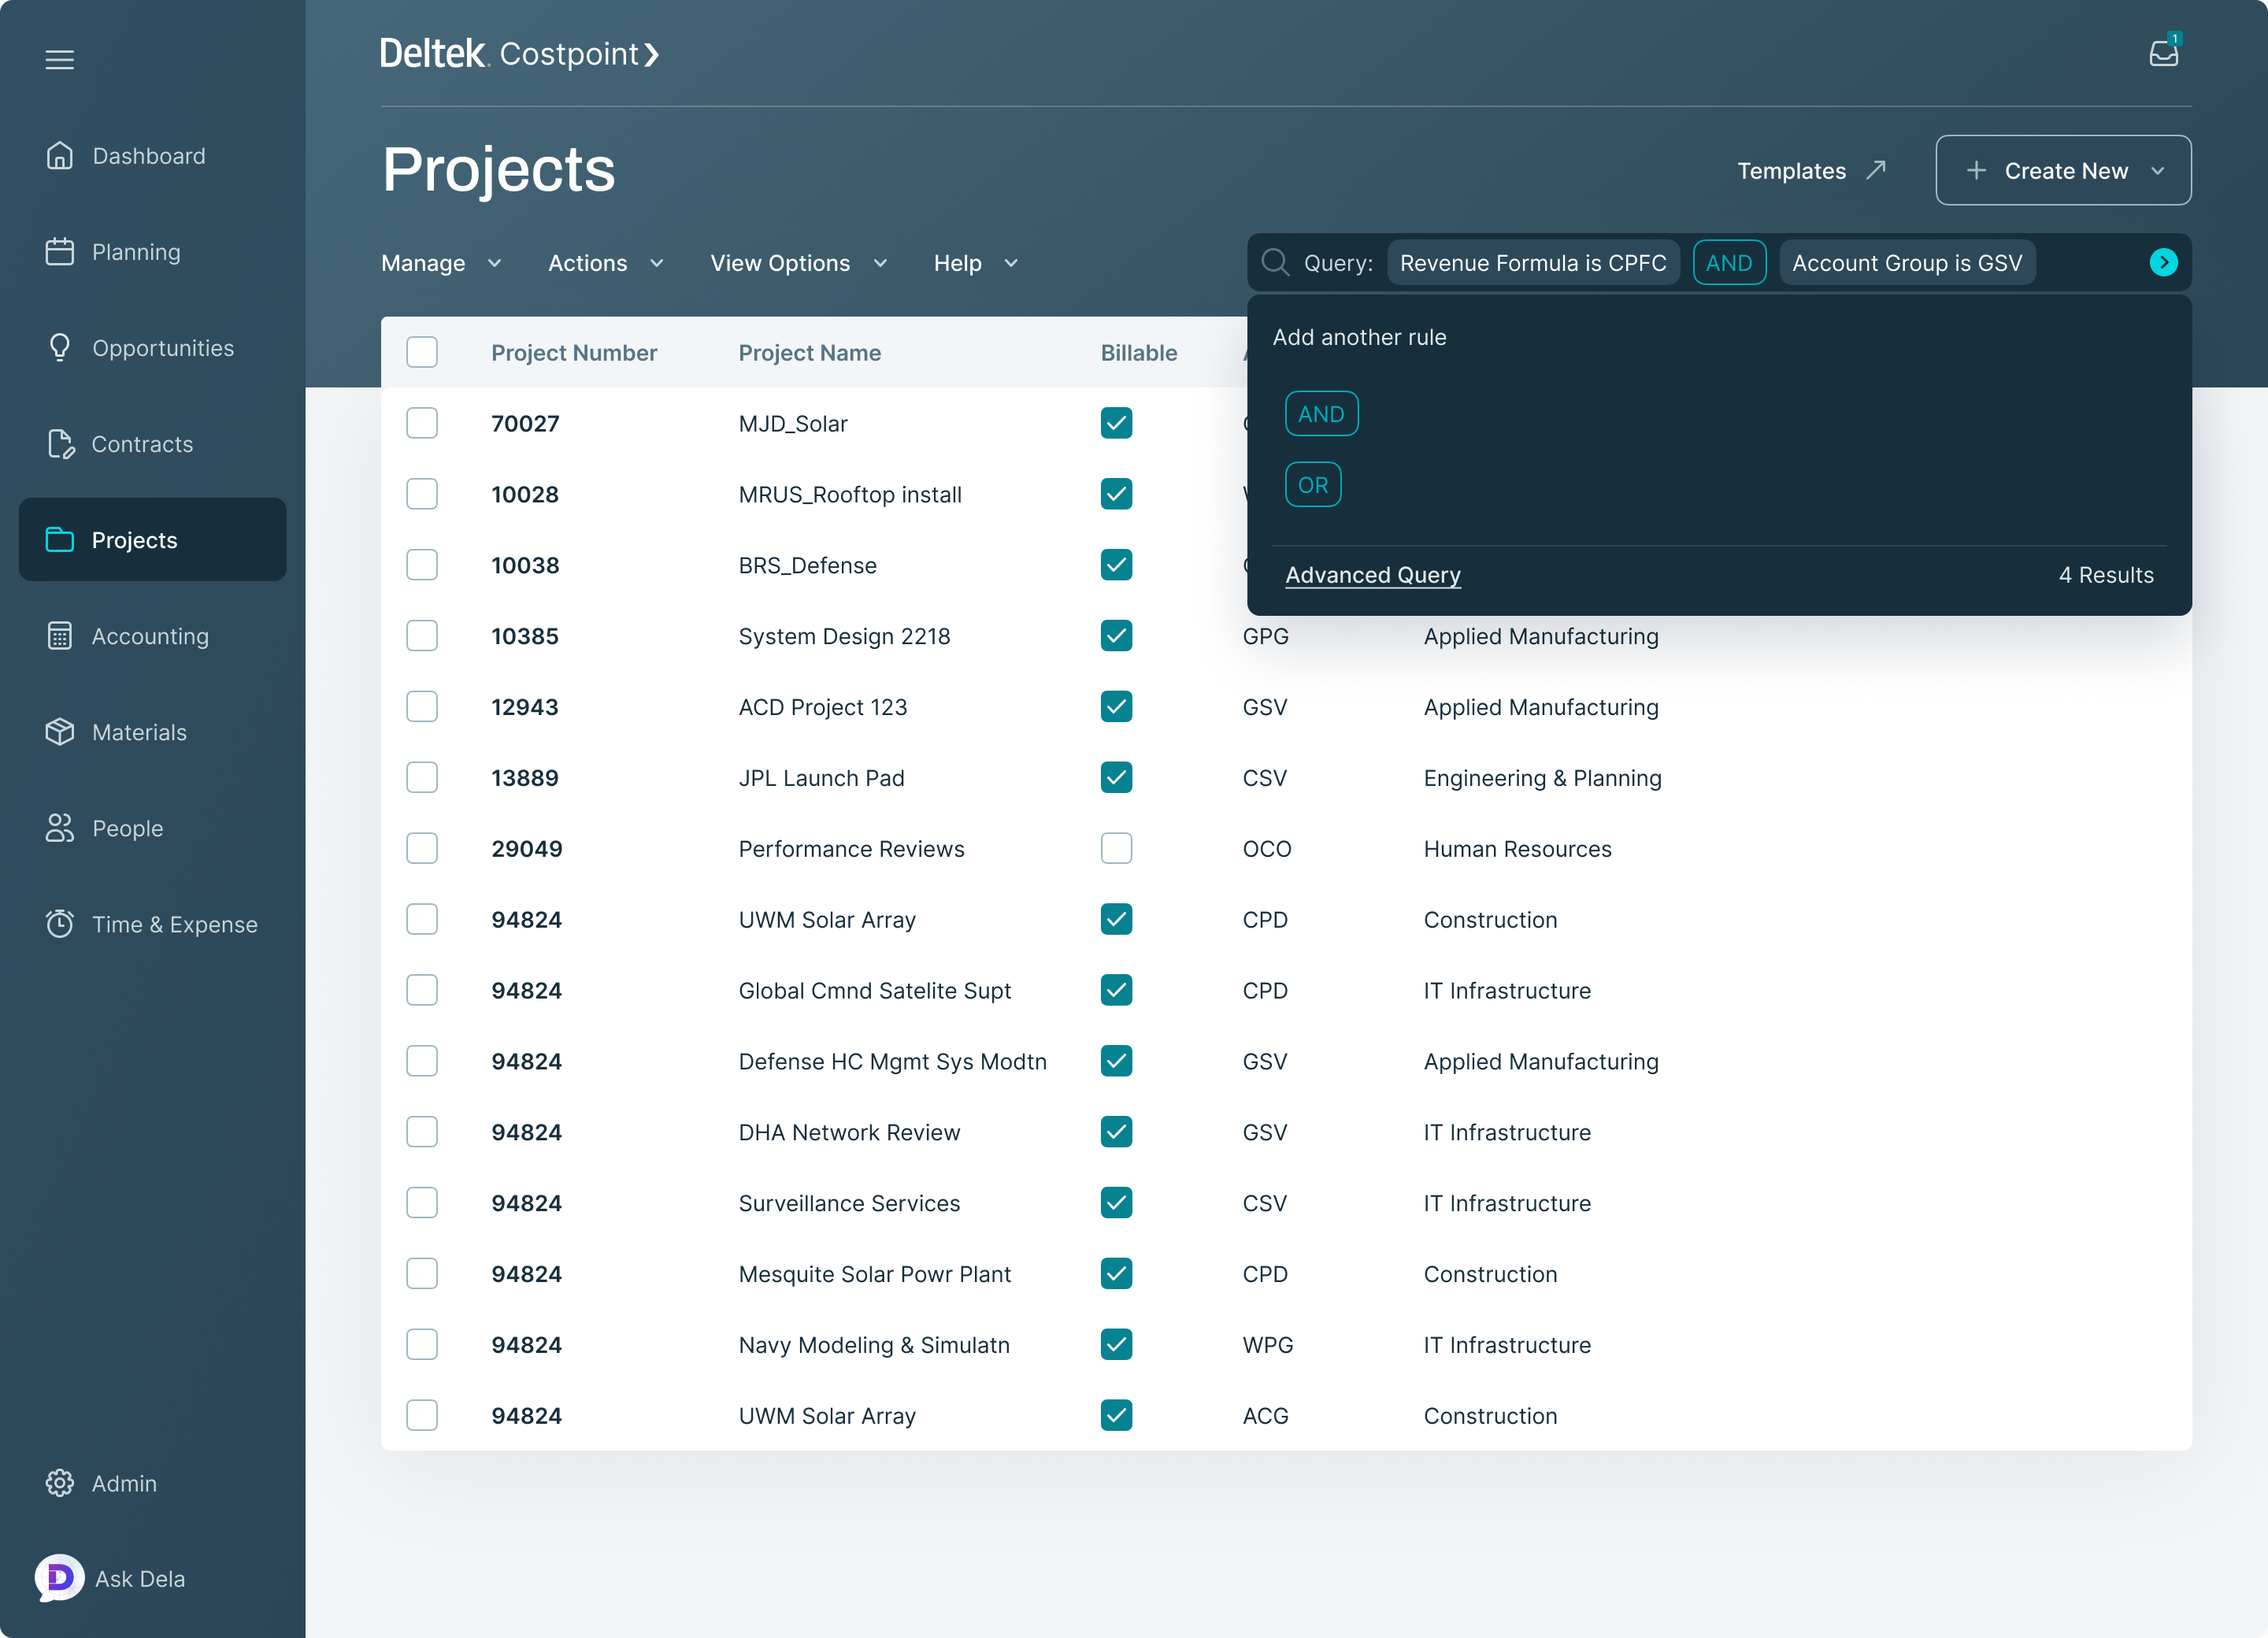Check Billable box for Performance Reviews
The width and height of the screenshot is (2268, 1638).
(1116, 848)
